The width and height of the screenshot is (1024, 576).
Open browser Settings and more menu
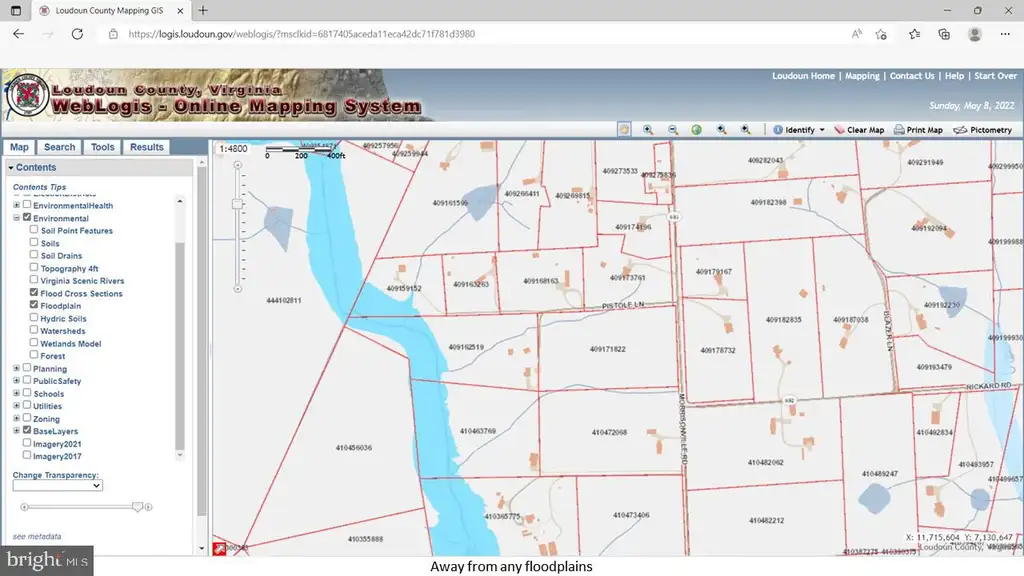click(1005, 34)
